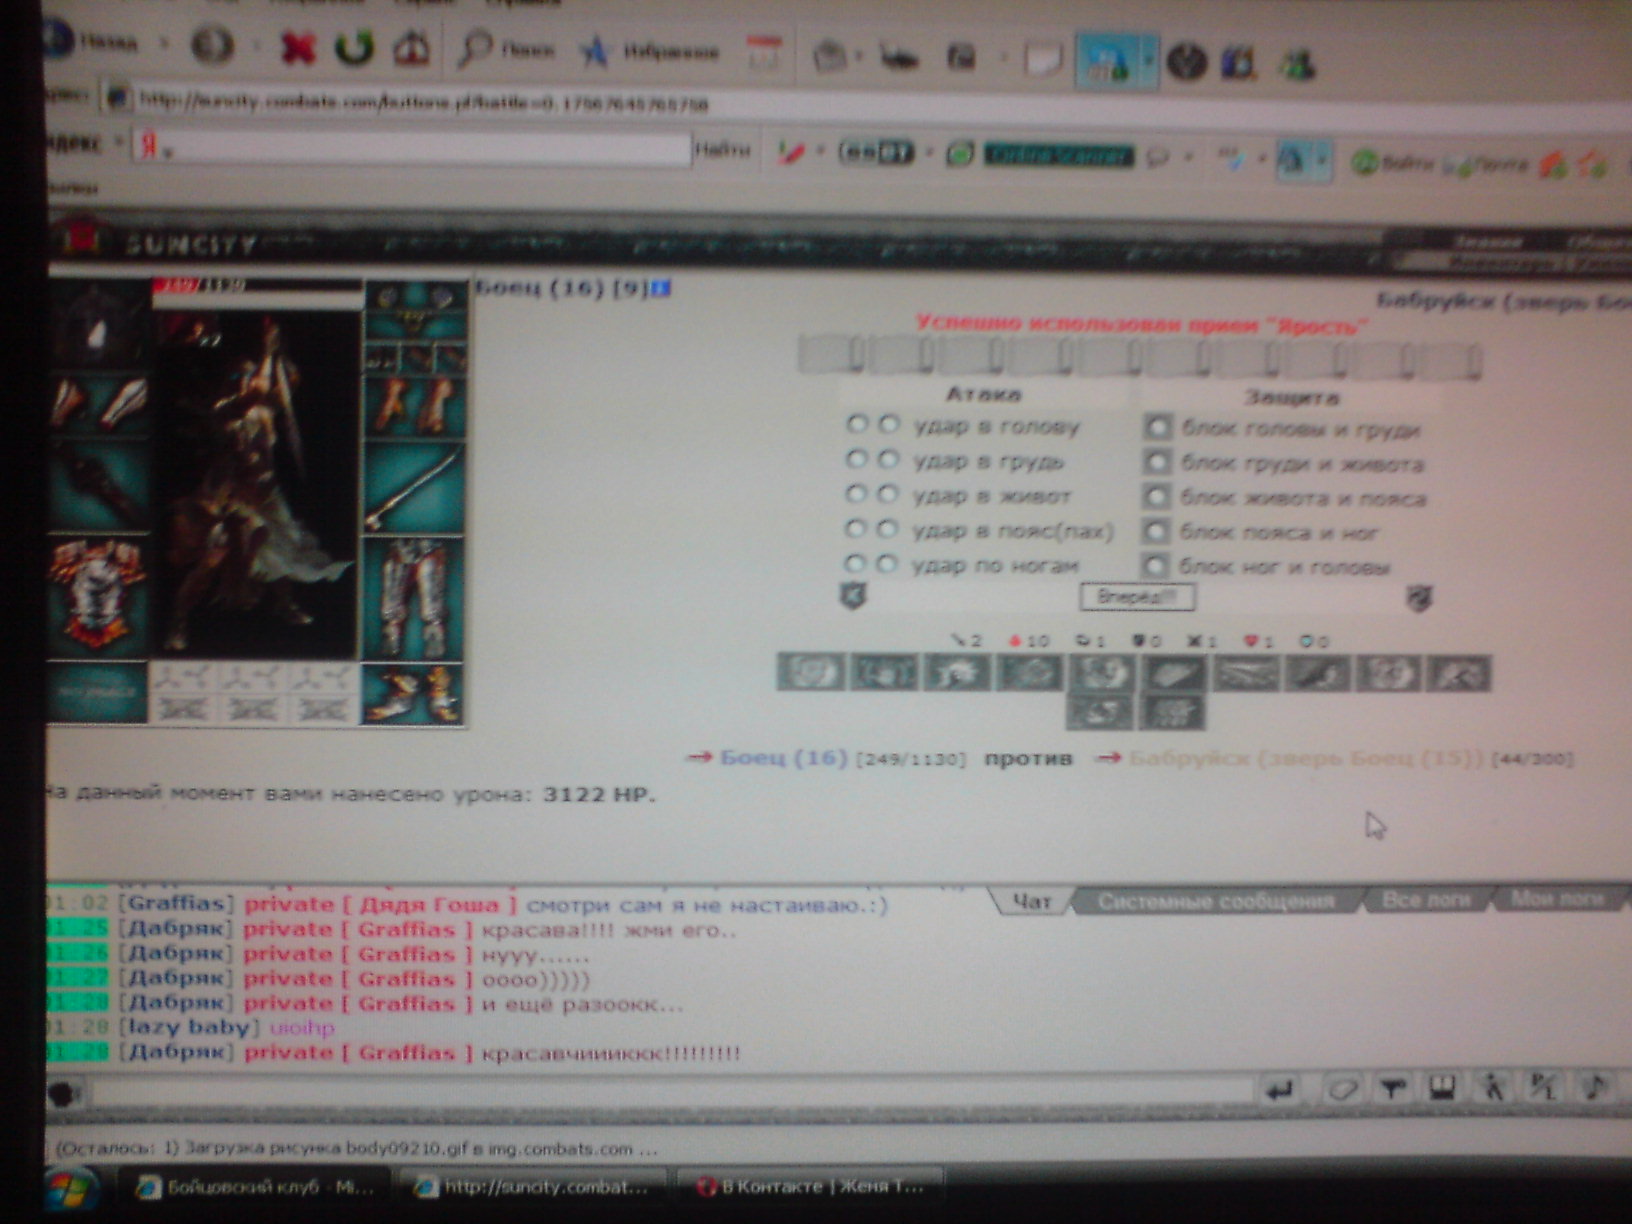Select first radio for удар по ногам
The height and width of the screenshot is (1224, 1632).
pos(854,564)
